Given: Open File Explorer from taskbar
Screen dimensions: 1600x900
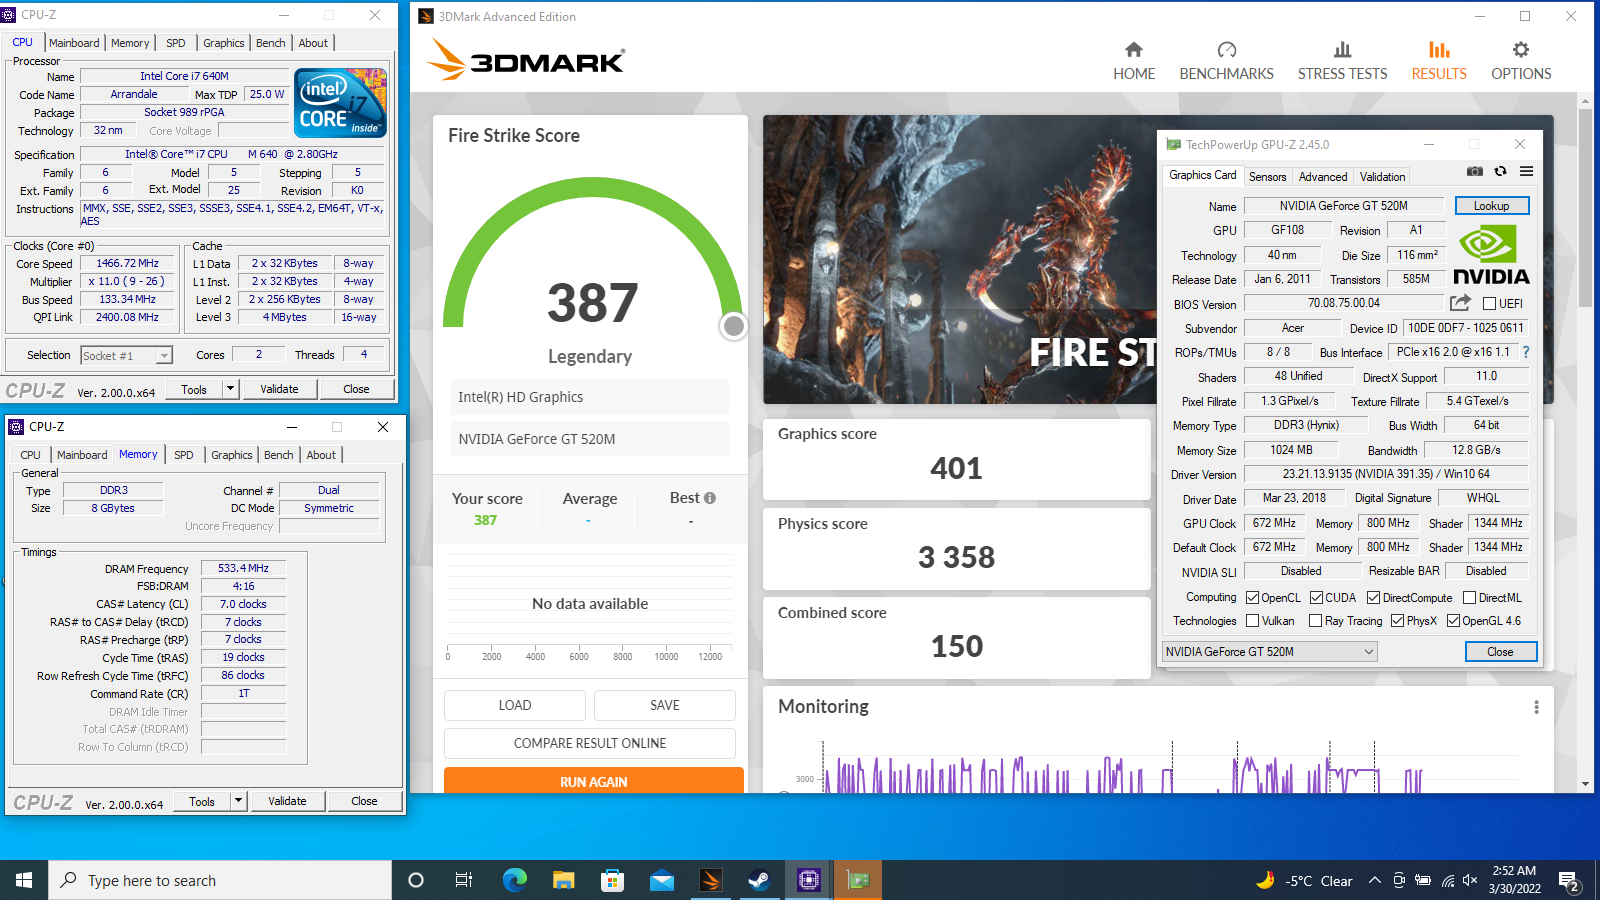Looking at the screenshot, I should tap(563, 880).
